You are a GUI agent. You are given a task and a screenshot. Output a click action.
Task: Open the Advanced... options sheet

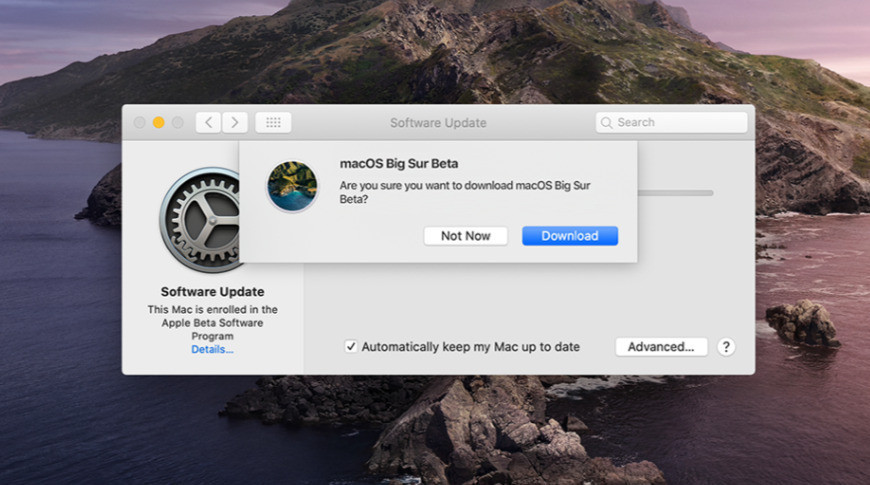661,347
